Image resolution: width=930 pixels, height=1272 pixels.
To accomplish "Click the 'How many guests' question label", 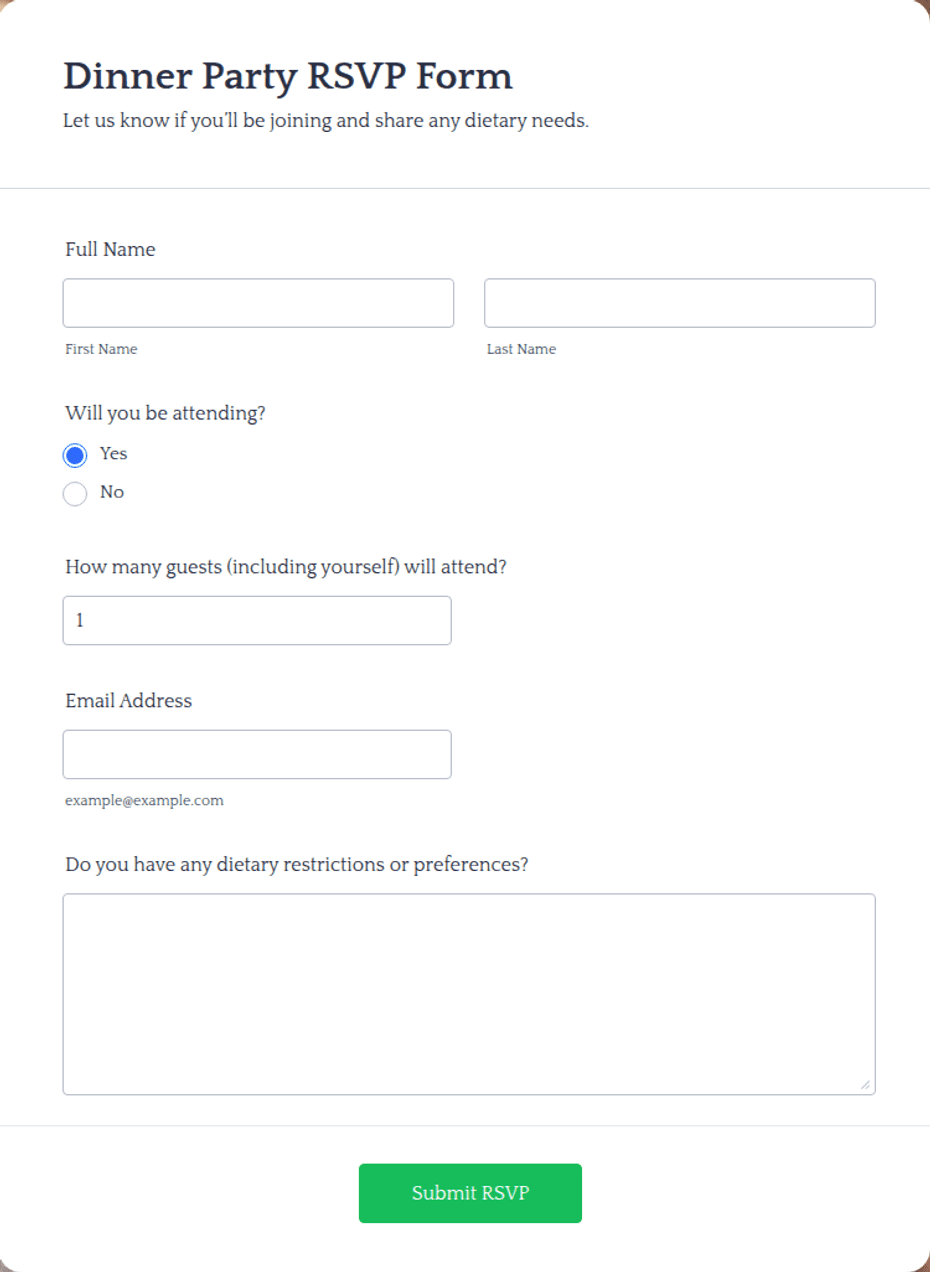I will 286,567.
